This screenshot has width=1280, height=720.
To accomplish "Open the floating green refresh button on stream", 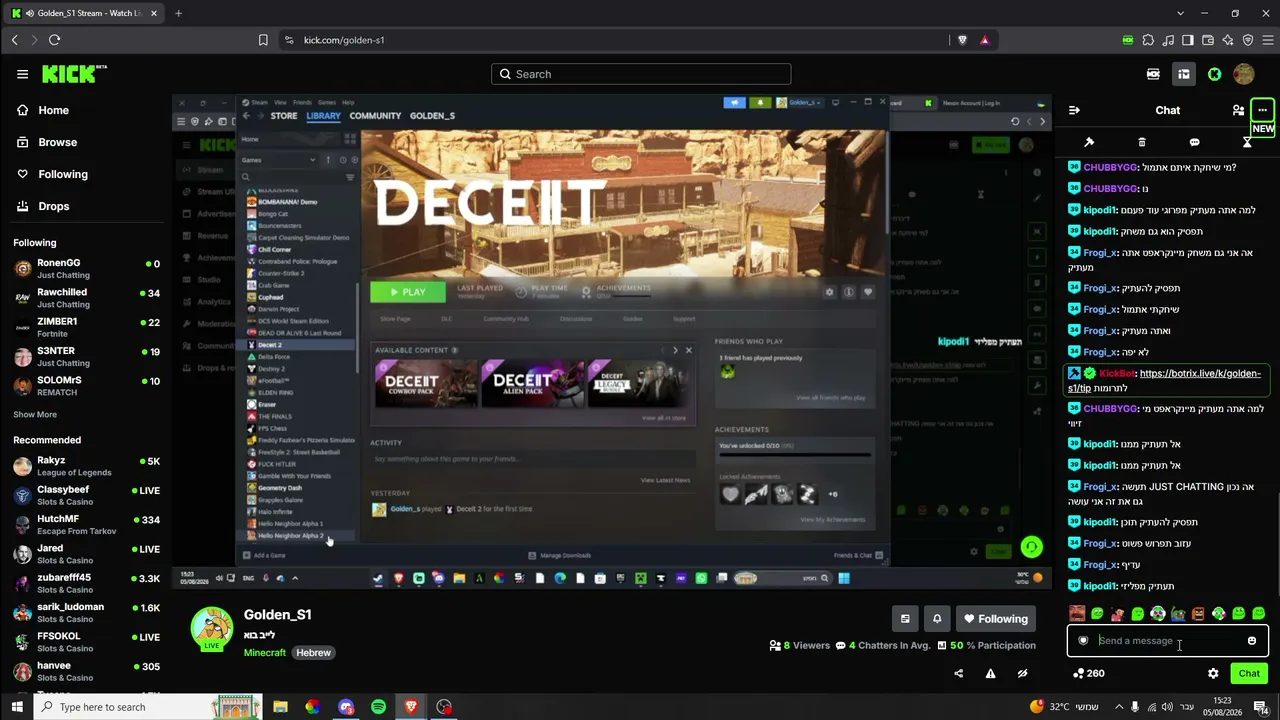I will pos(1031,547).
